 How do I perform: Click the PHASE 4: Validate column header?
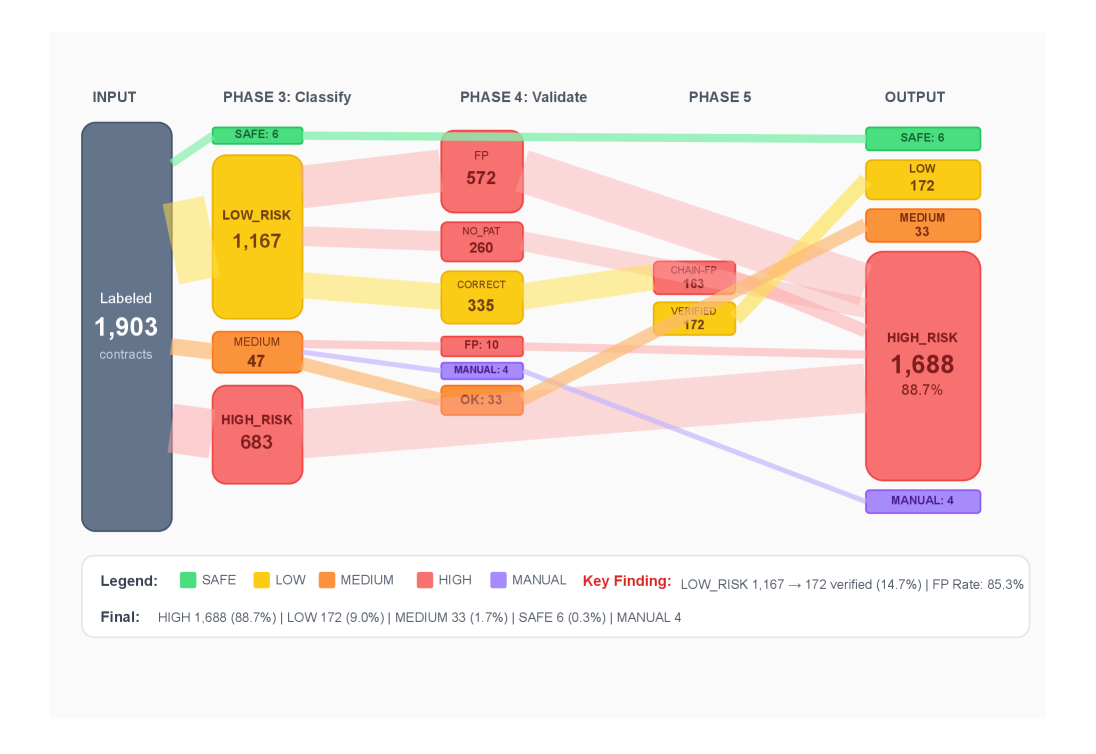(x=523, y=97)
